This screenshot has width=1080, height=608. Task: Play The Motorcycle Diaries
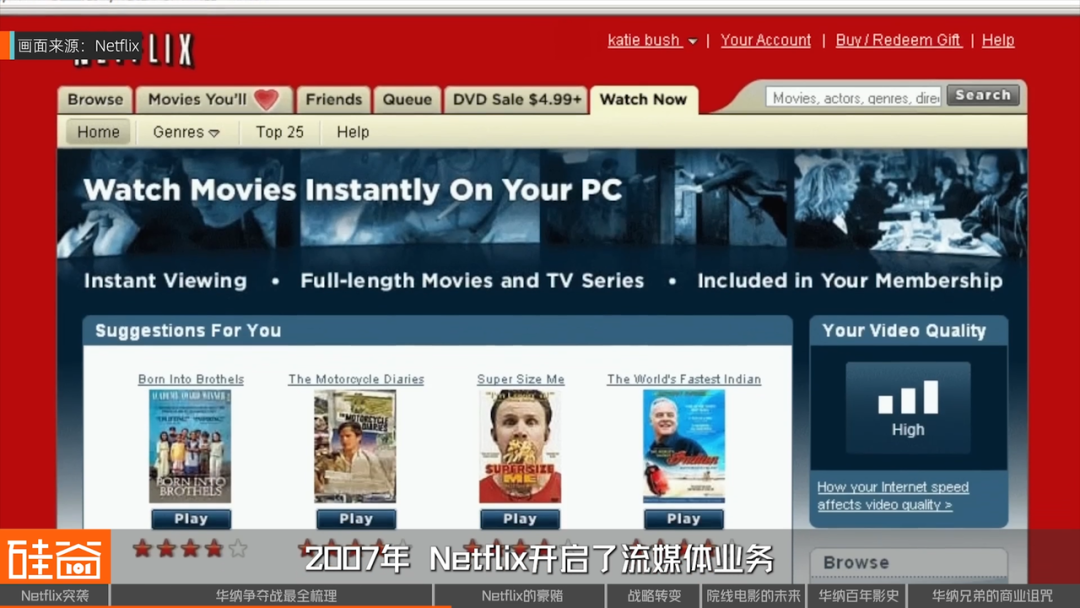pos(356,519)
